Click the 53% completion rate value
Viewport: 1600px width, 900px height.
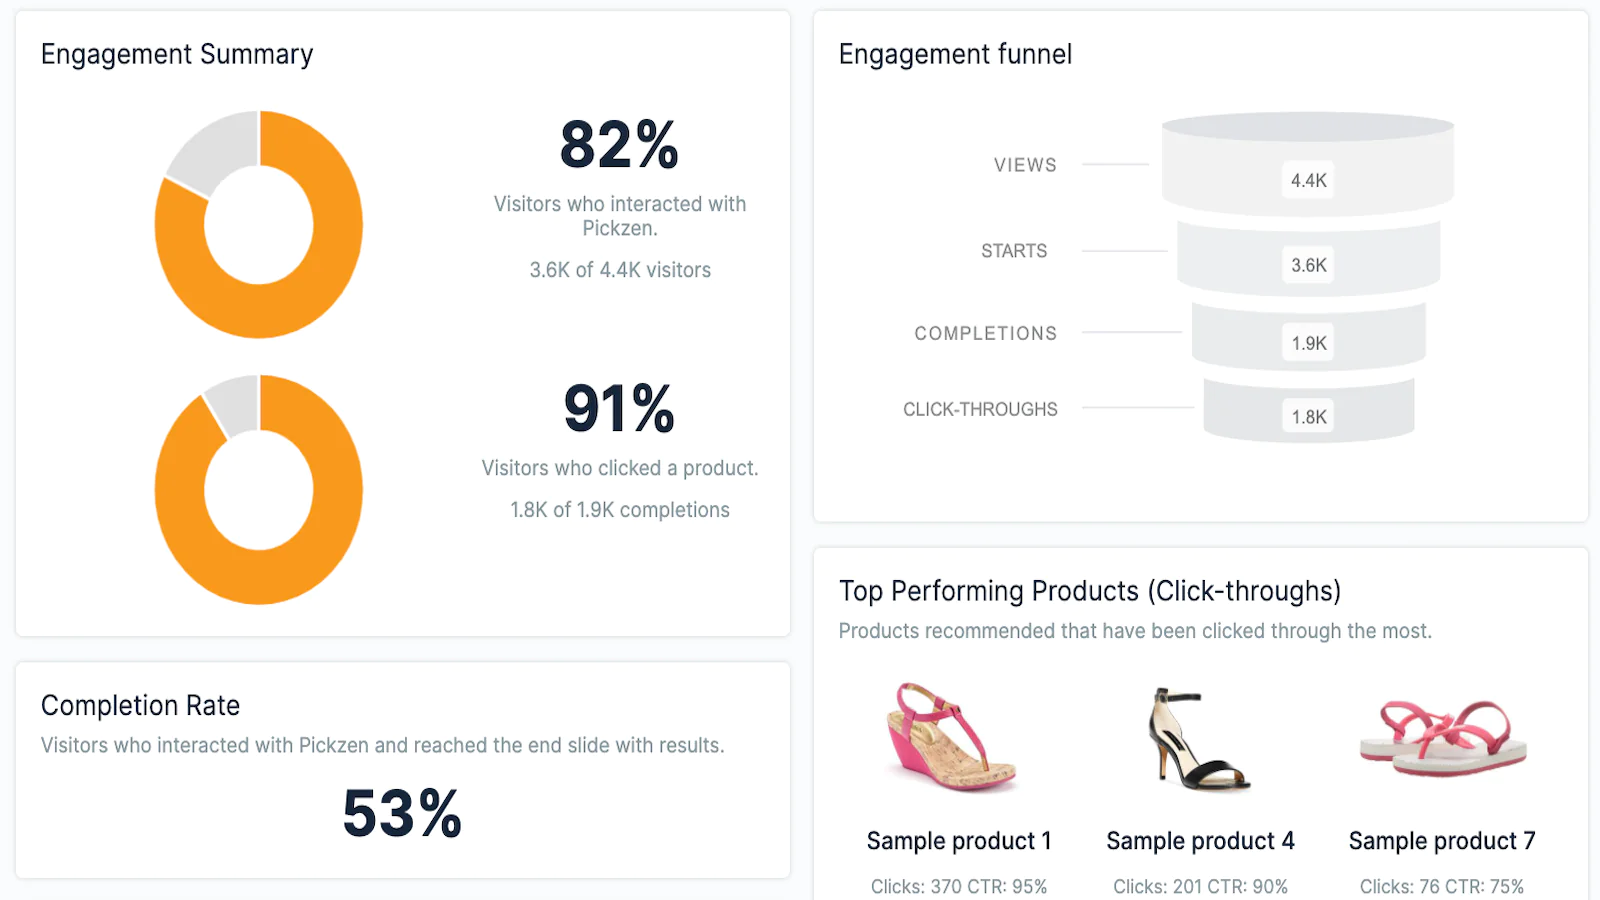point(402,813)
